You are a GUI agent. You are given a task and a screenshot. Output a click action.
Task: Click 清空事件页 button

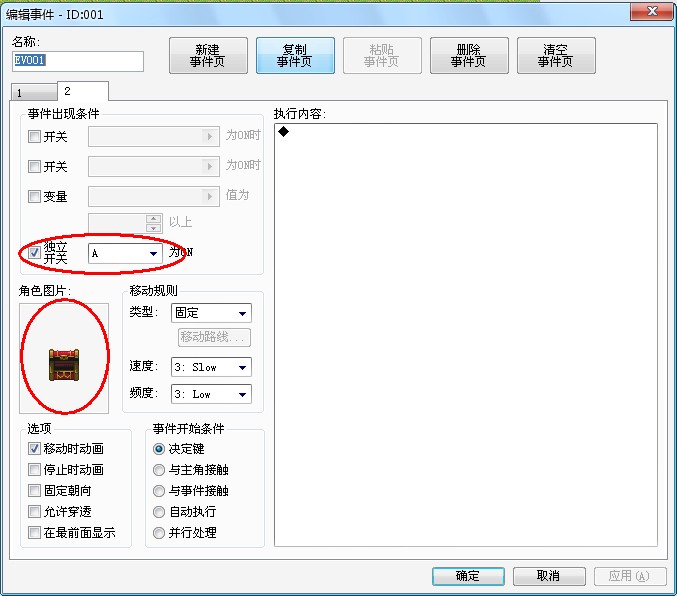pyautogui.click(x=556, y=55)
